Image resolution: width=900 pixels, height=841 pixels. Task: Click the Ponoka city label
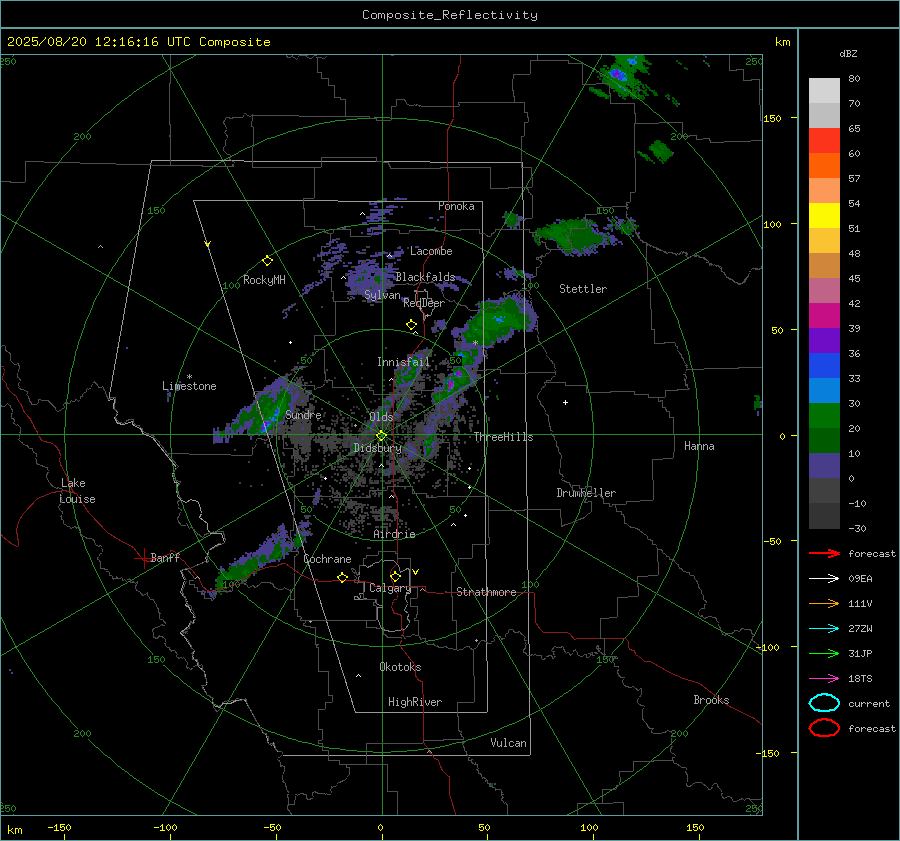456,206
